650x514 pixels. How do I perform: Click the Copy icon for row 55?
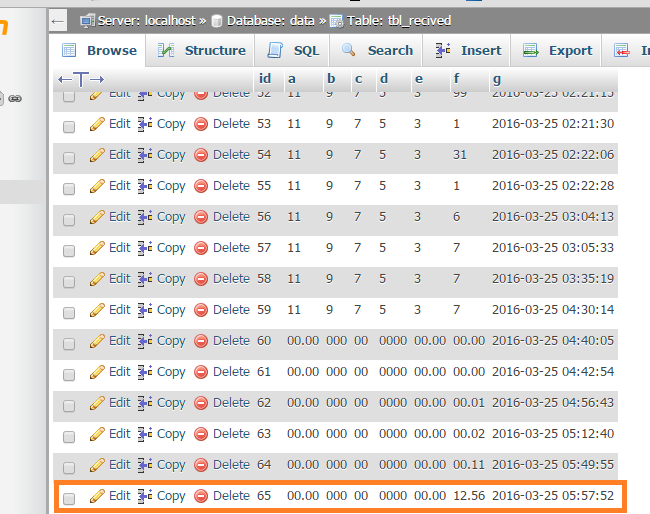(145, 186)
